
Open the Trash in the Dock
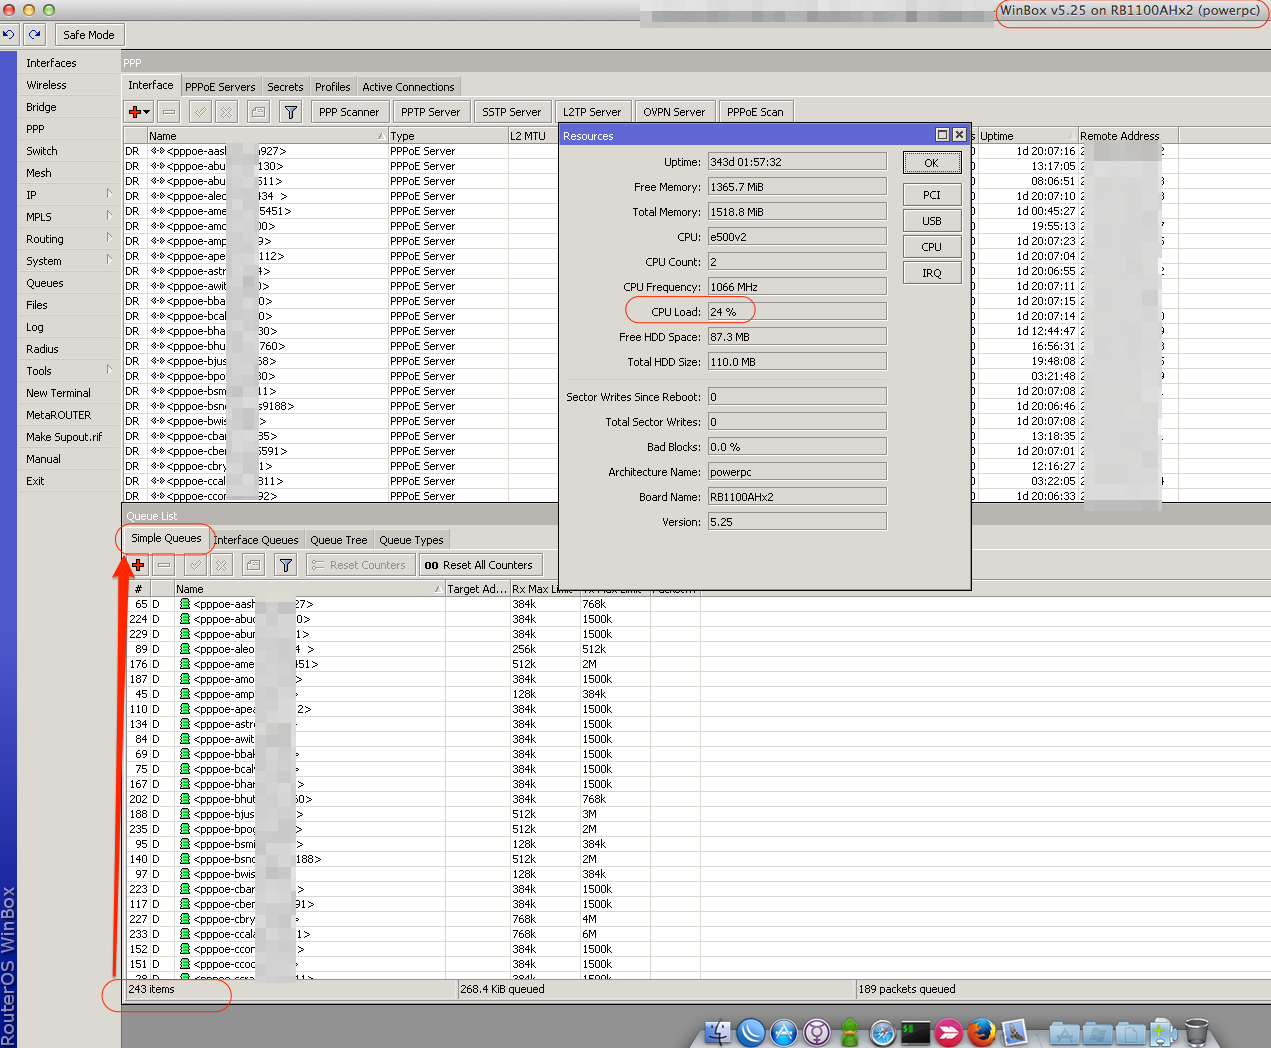click(x=1197, y=1032)
